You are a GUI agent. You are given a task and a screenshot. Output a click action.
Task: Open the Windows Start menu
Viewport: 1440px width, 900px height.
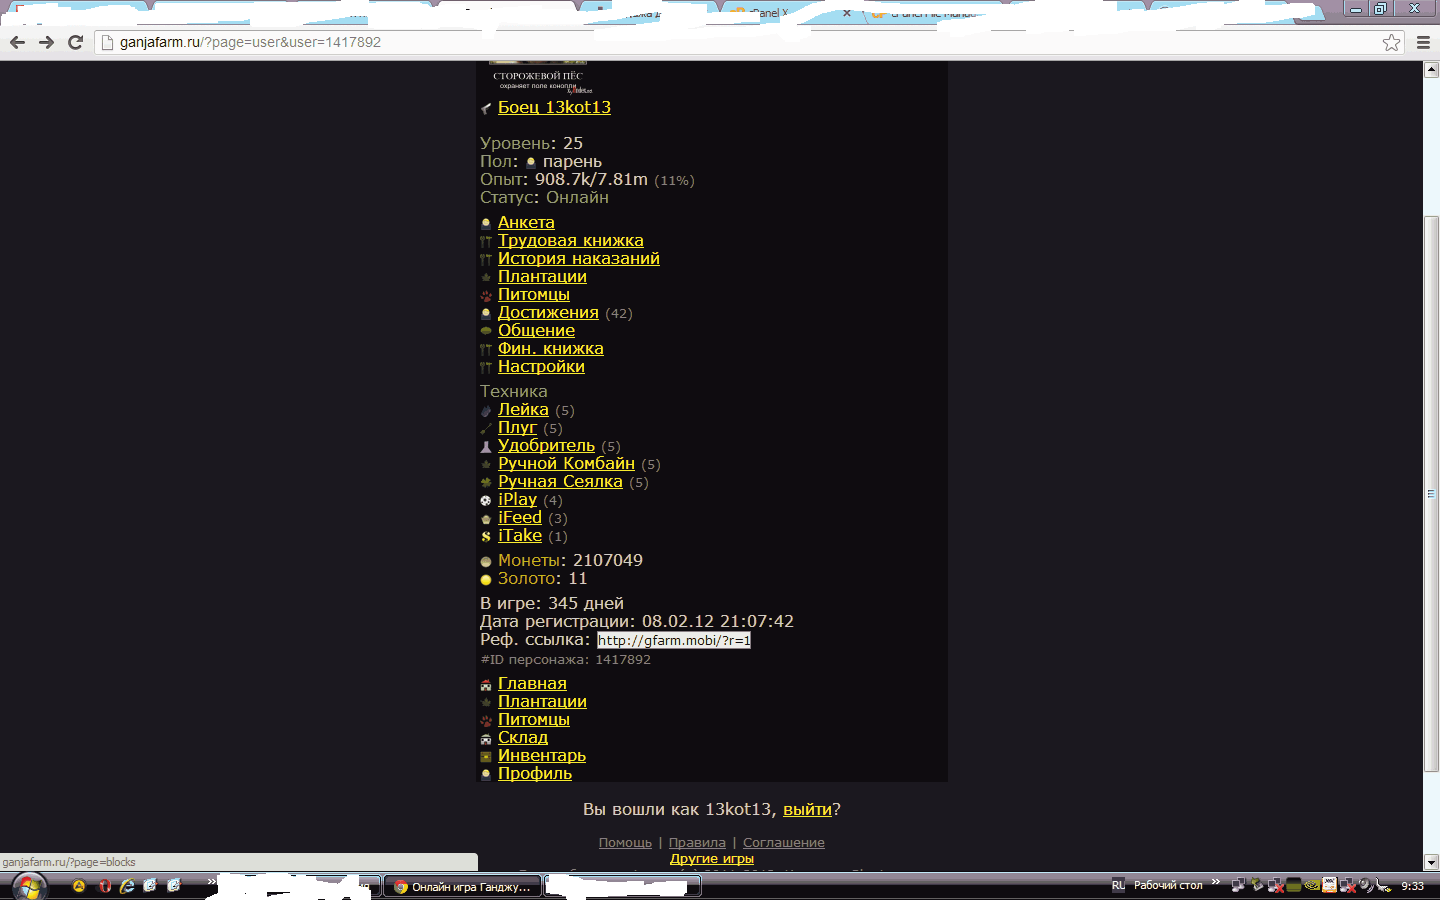click(28, 886)
